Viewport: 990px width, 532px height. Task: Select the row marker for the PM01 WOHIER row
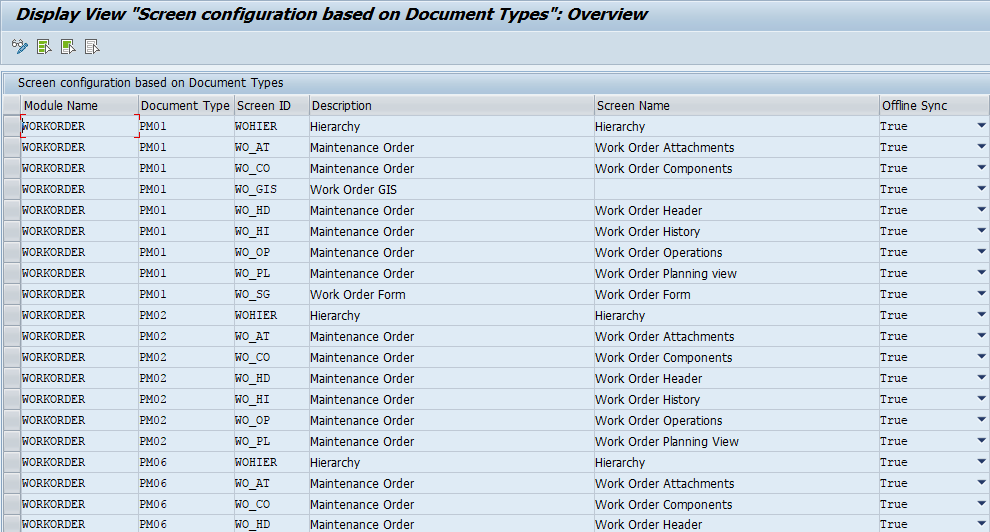pyautogui.click(x=11, y=126)
